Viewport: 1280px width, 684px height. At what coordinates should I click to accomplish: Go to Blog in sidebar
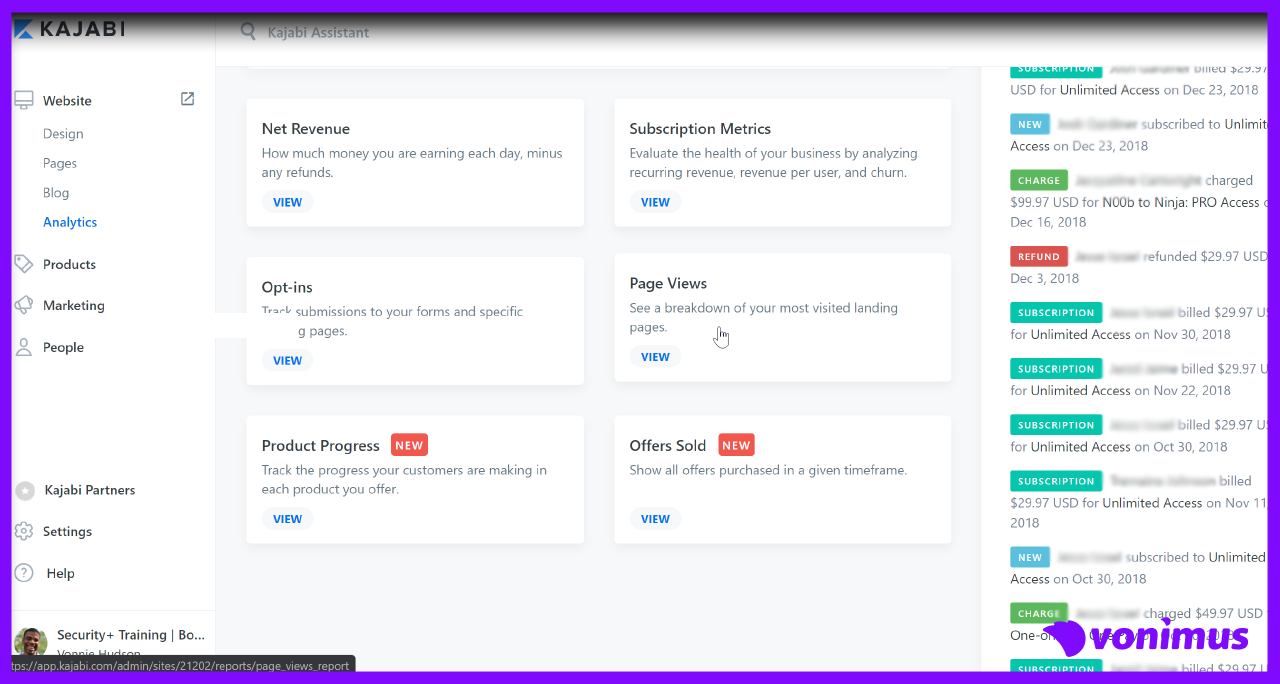[x=56, y=193]
